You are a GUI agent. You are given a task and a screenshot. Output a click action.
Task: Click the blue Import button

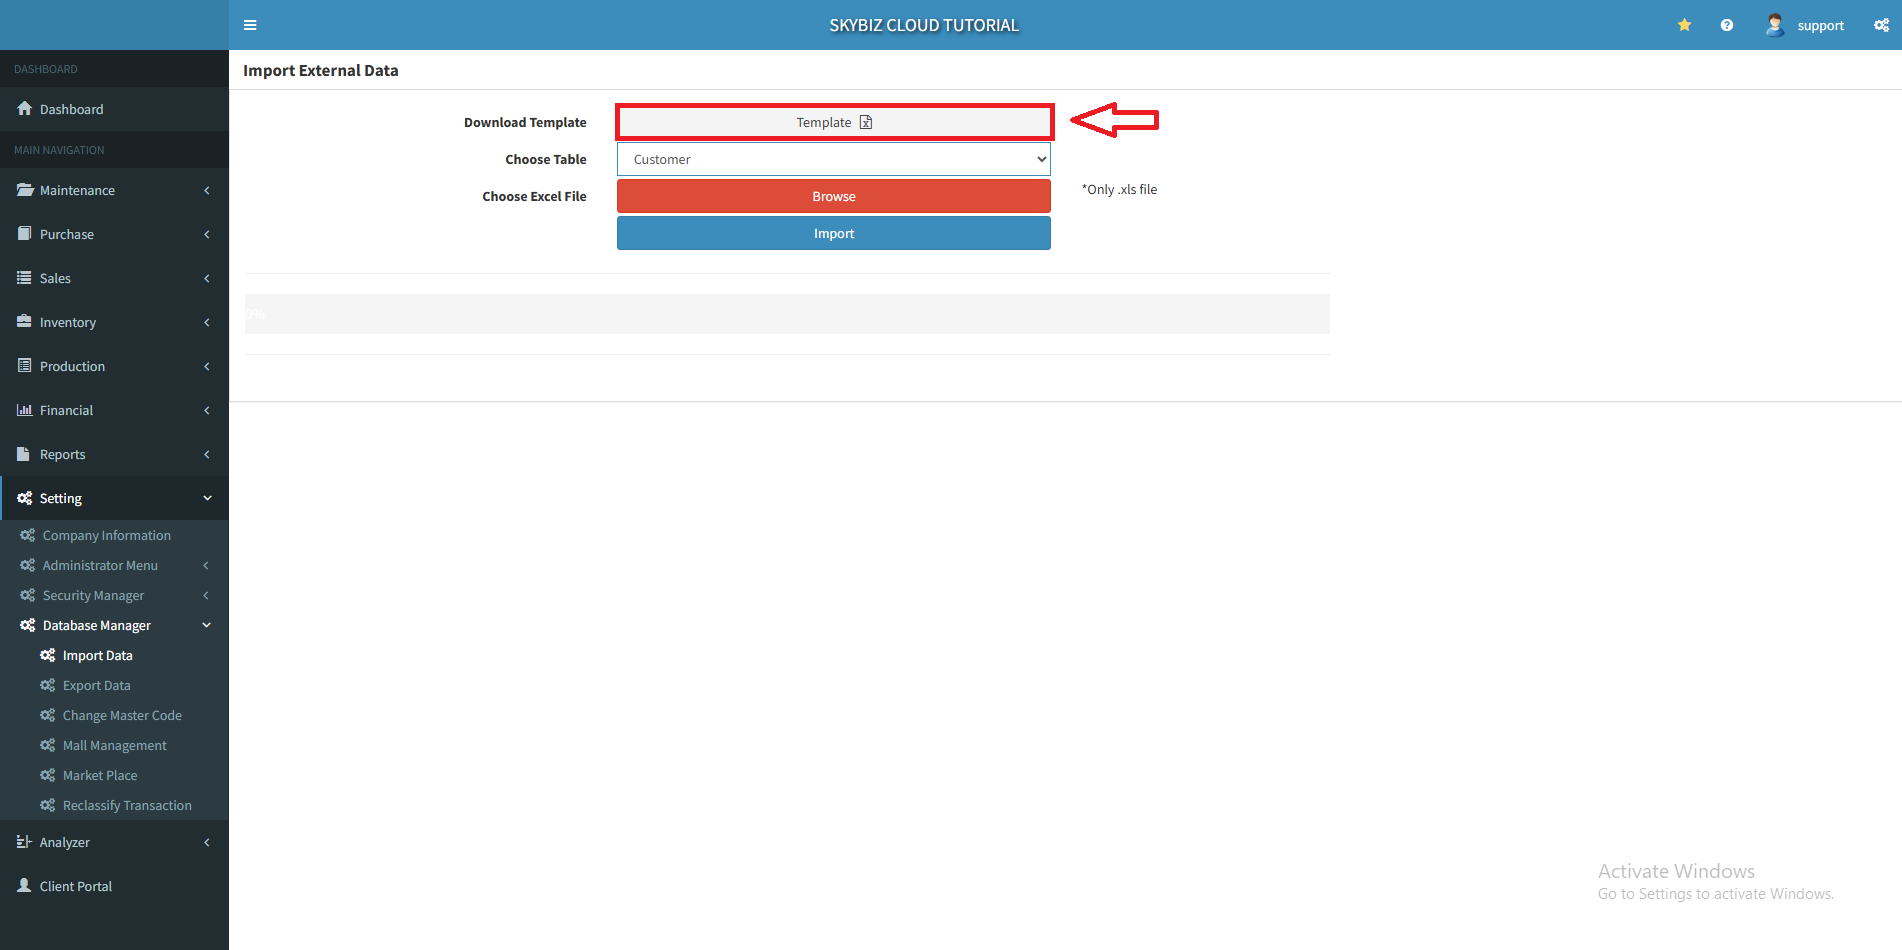pyautogui.click(x=833, y=233)
